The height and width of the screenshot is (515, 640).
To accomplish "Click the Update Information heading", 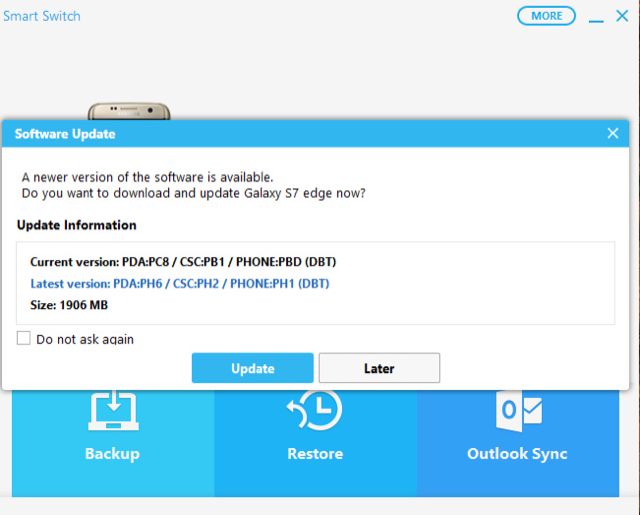I will (77, 225).
